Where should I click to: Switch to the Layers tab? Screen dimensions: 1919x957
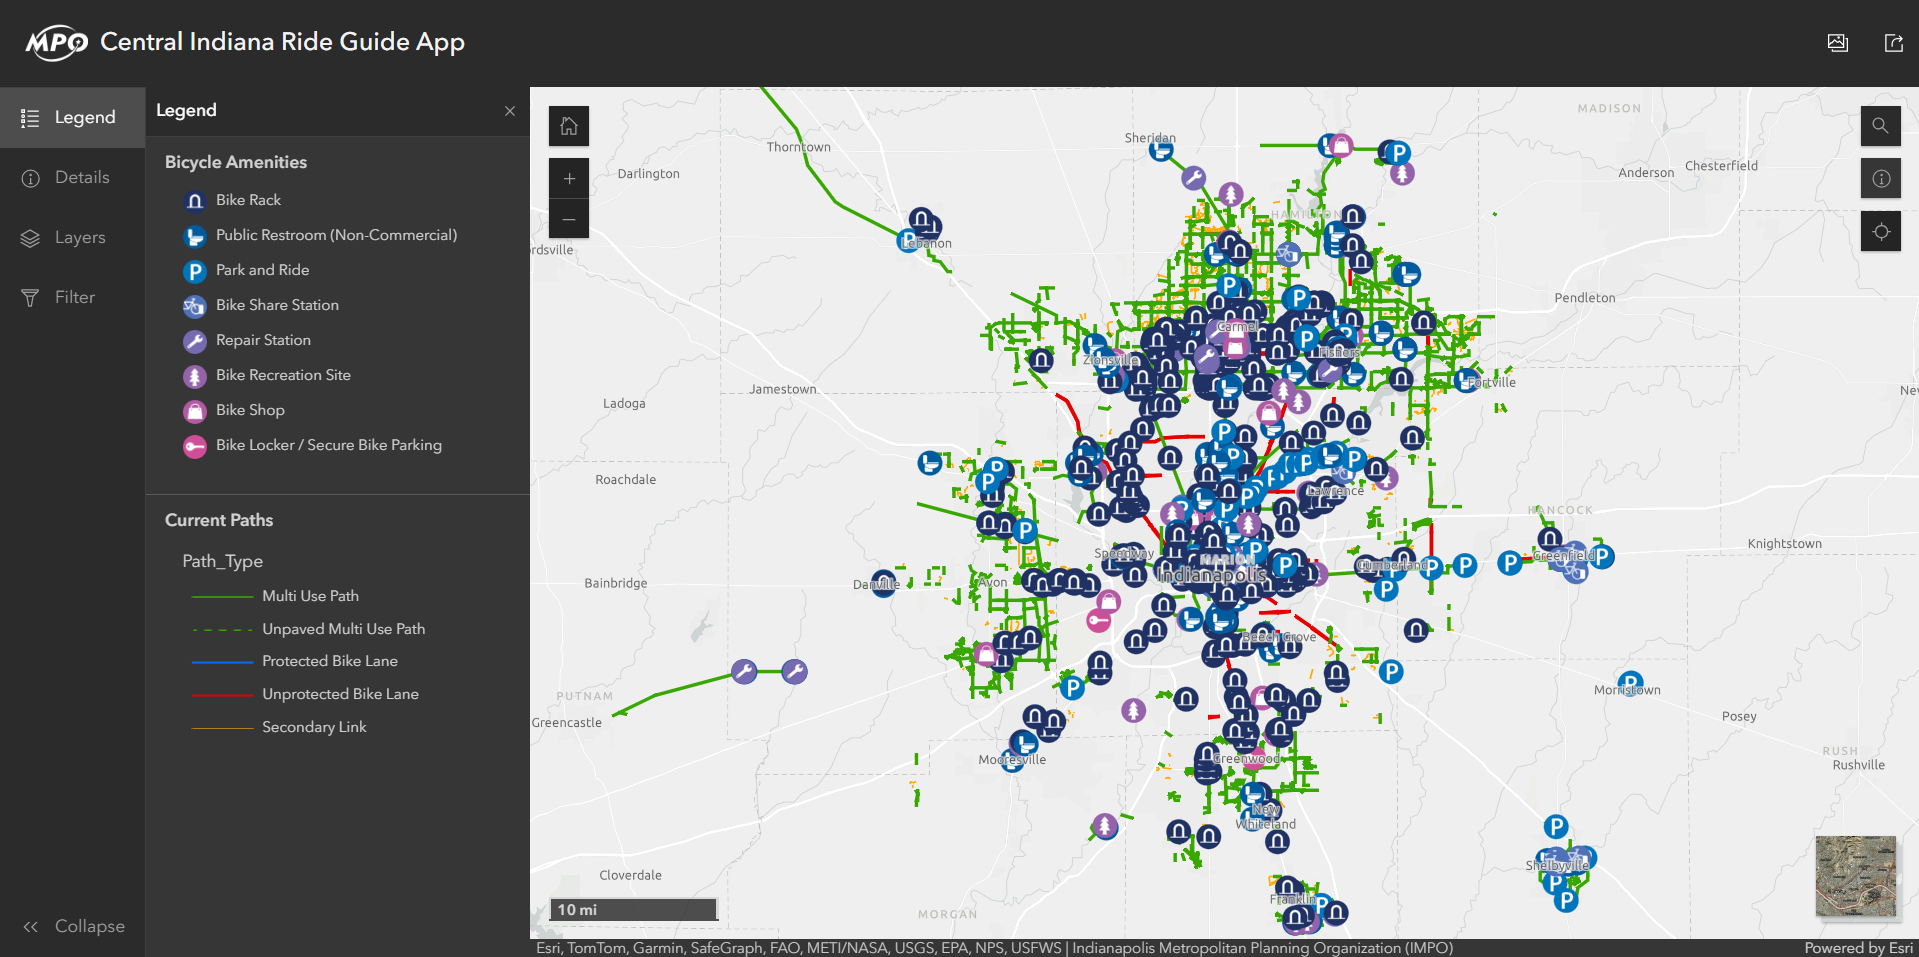tap(72, 238)
